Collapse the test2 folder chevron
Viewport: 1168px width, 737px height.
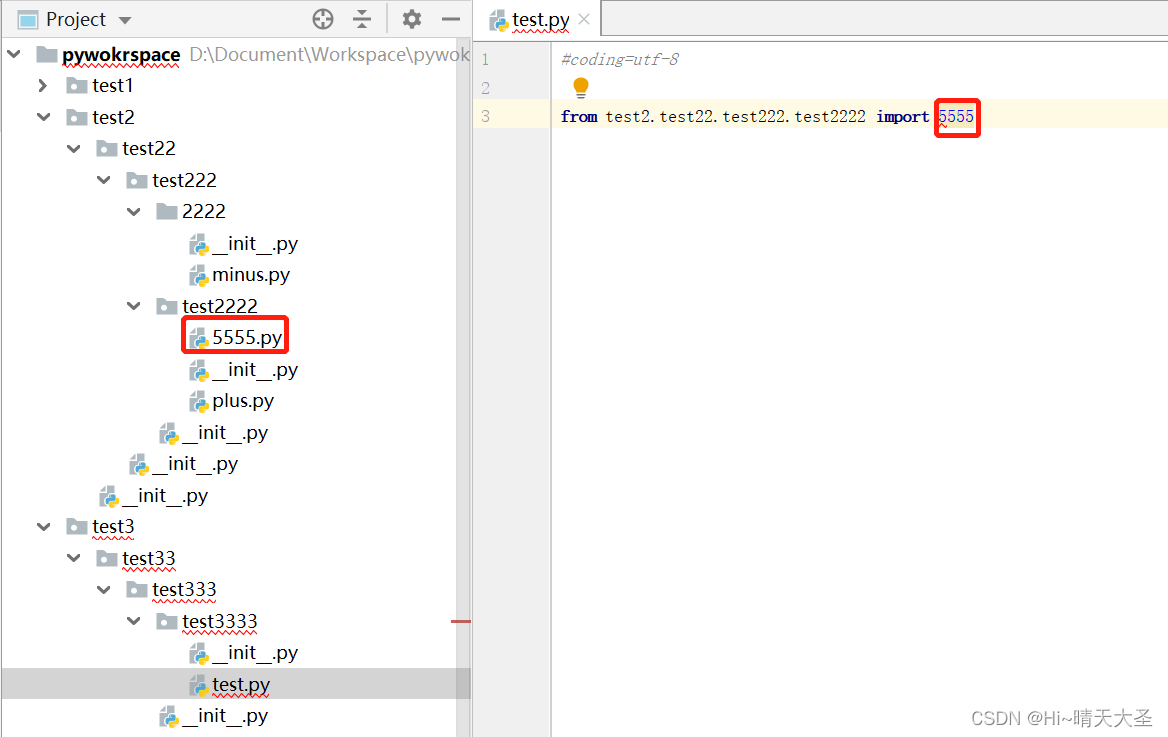pos(44,117)
